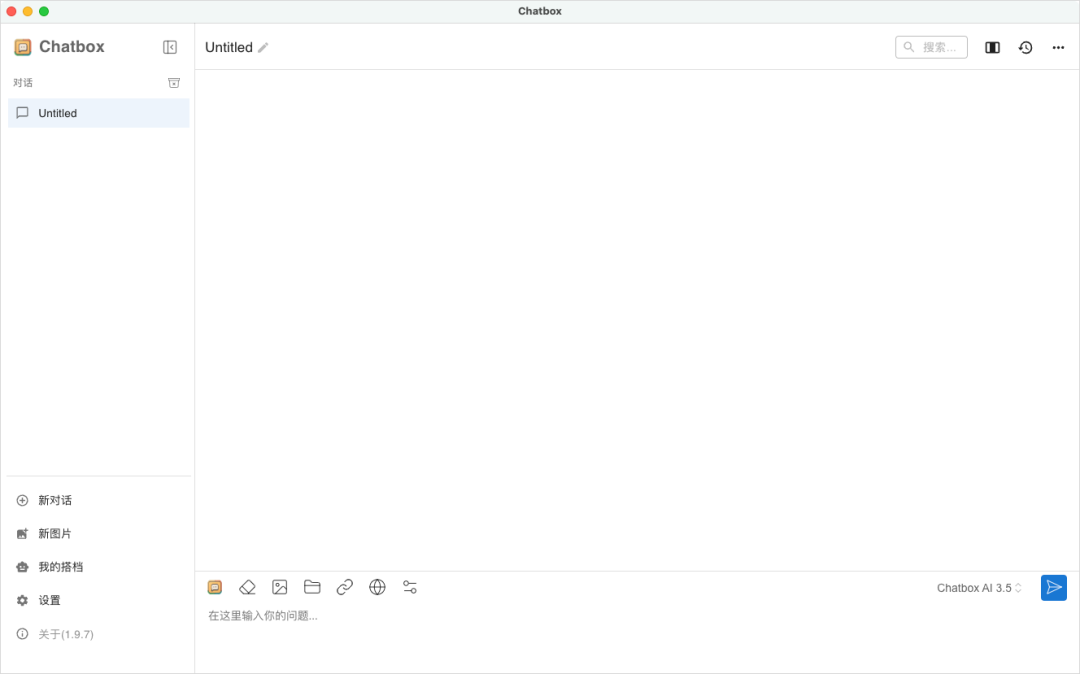Screen dimensions: 1080x674
Task: Click the 对话 section label
Action: (x=23, y=83)
